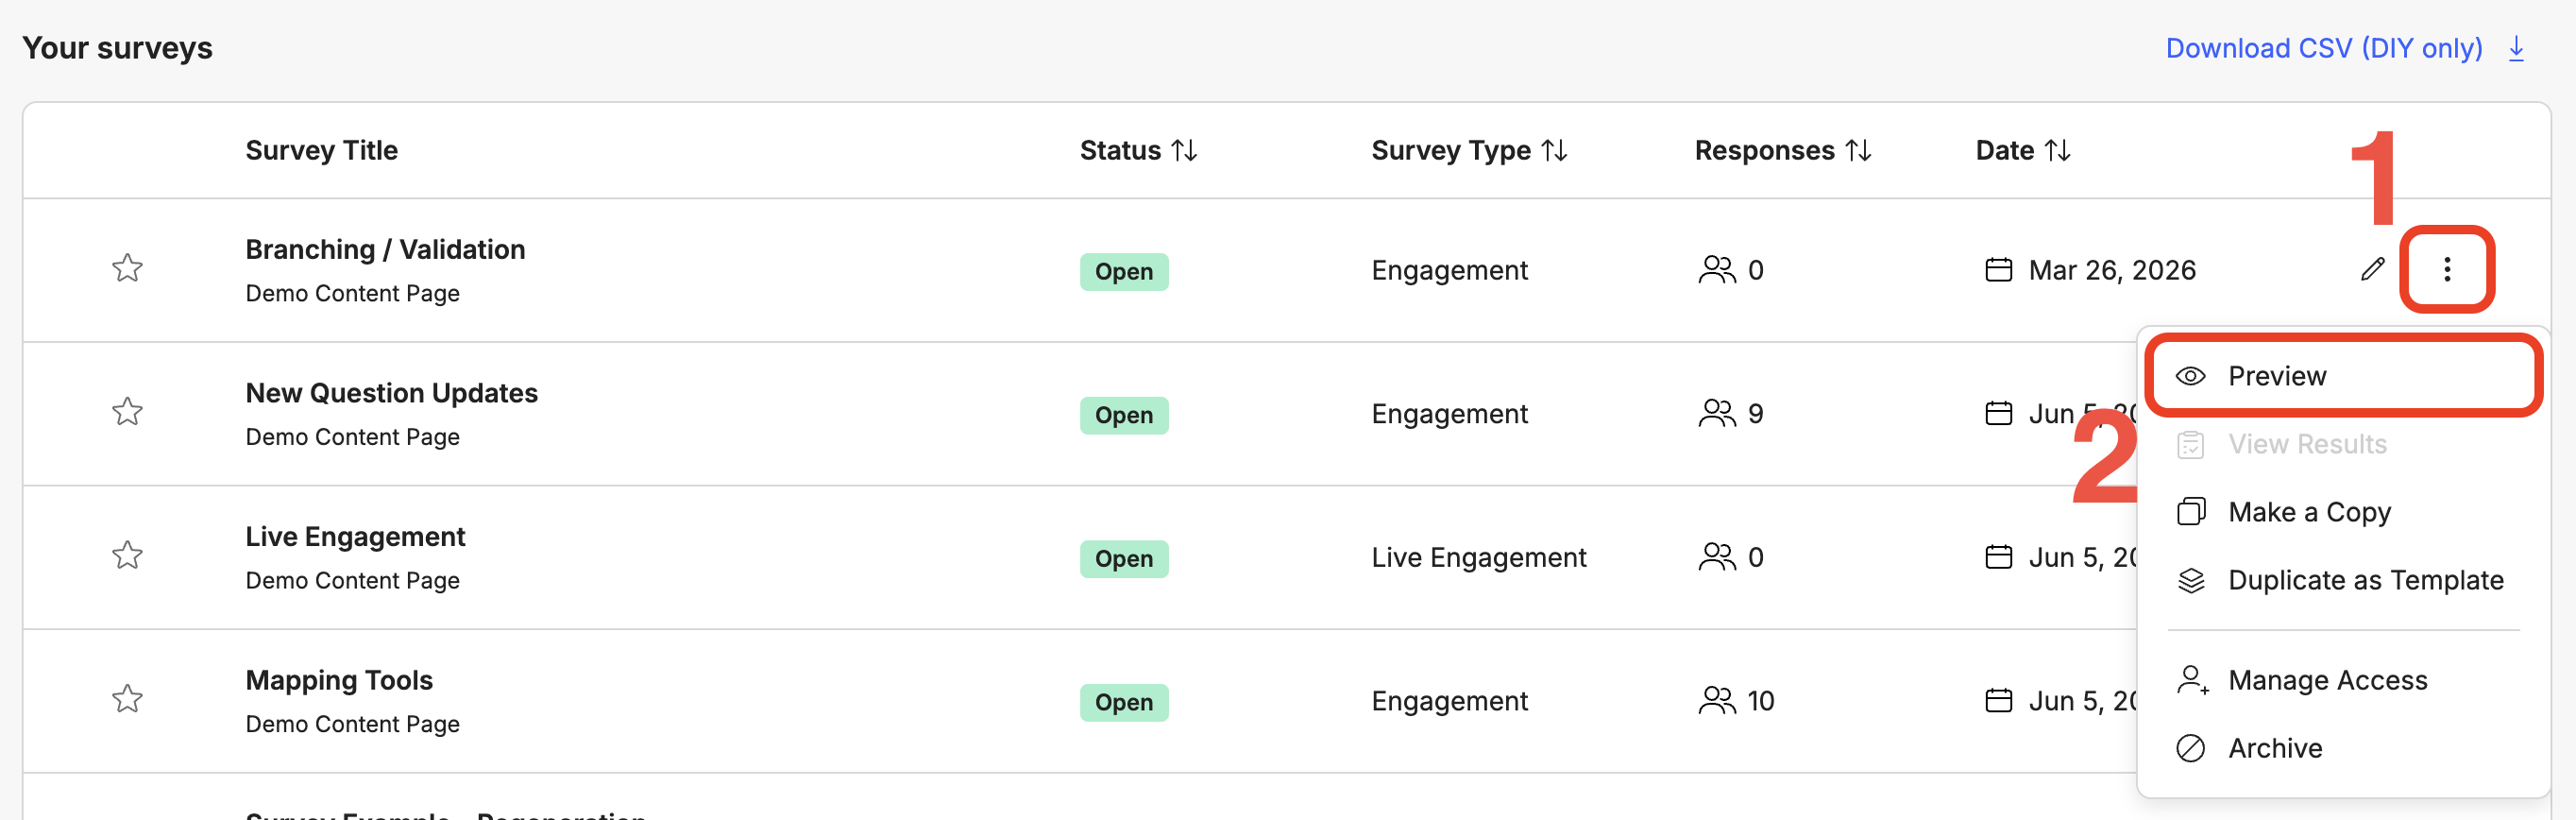Image resolution: width=2576 pixels, height=820 pixels.
Task: Click the Survey Title column header
Action: (321, 150)
